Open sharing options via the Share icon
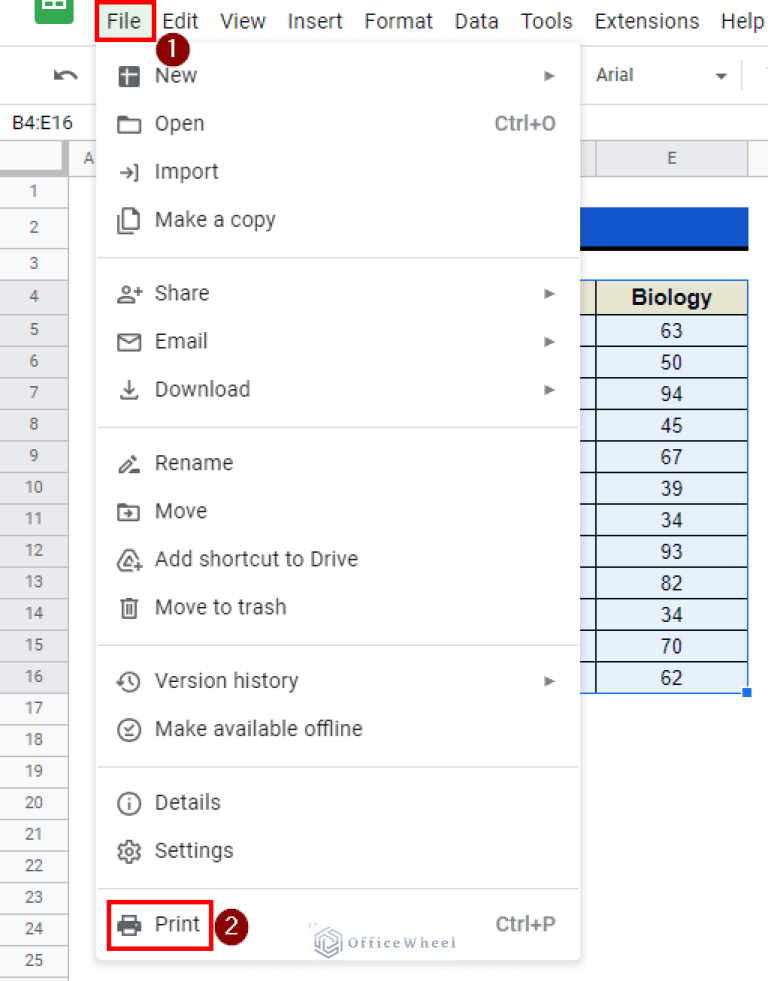 (129, 293)
